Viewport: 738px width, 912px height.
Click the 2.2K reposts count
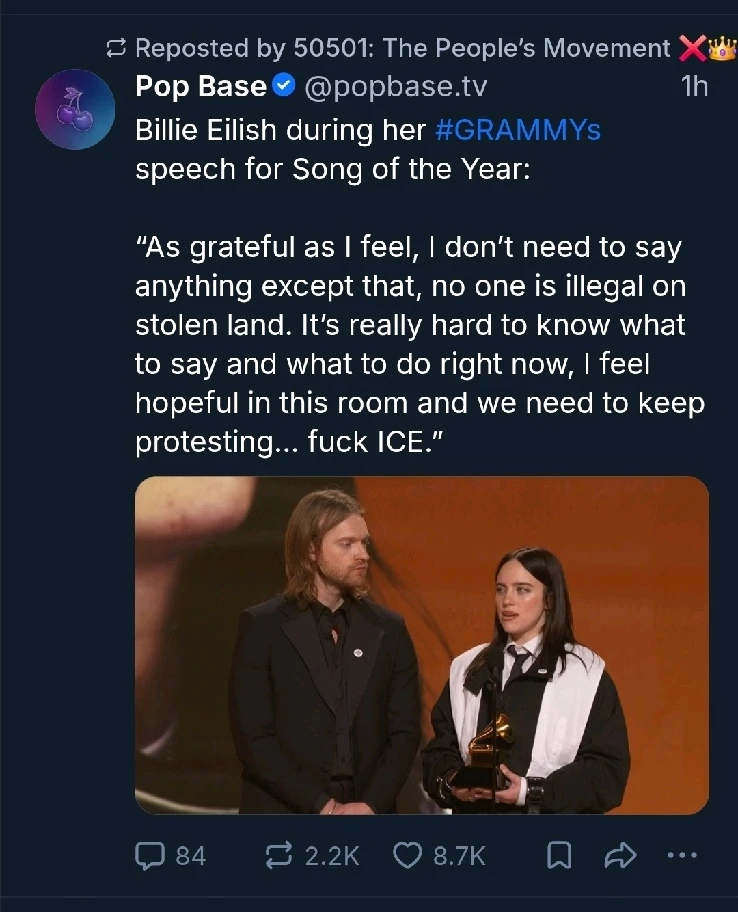click(330, 856)
